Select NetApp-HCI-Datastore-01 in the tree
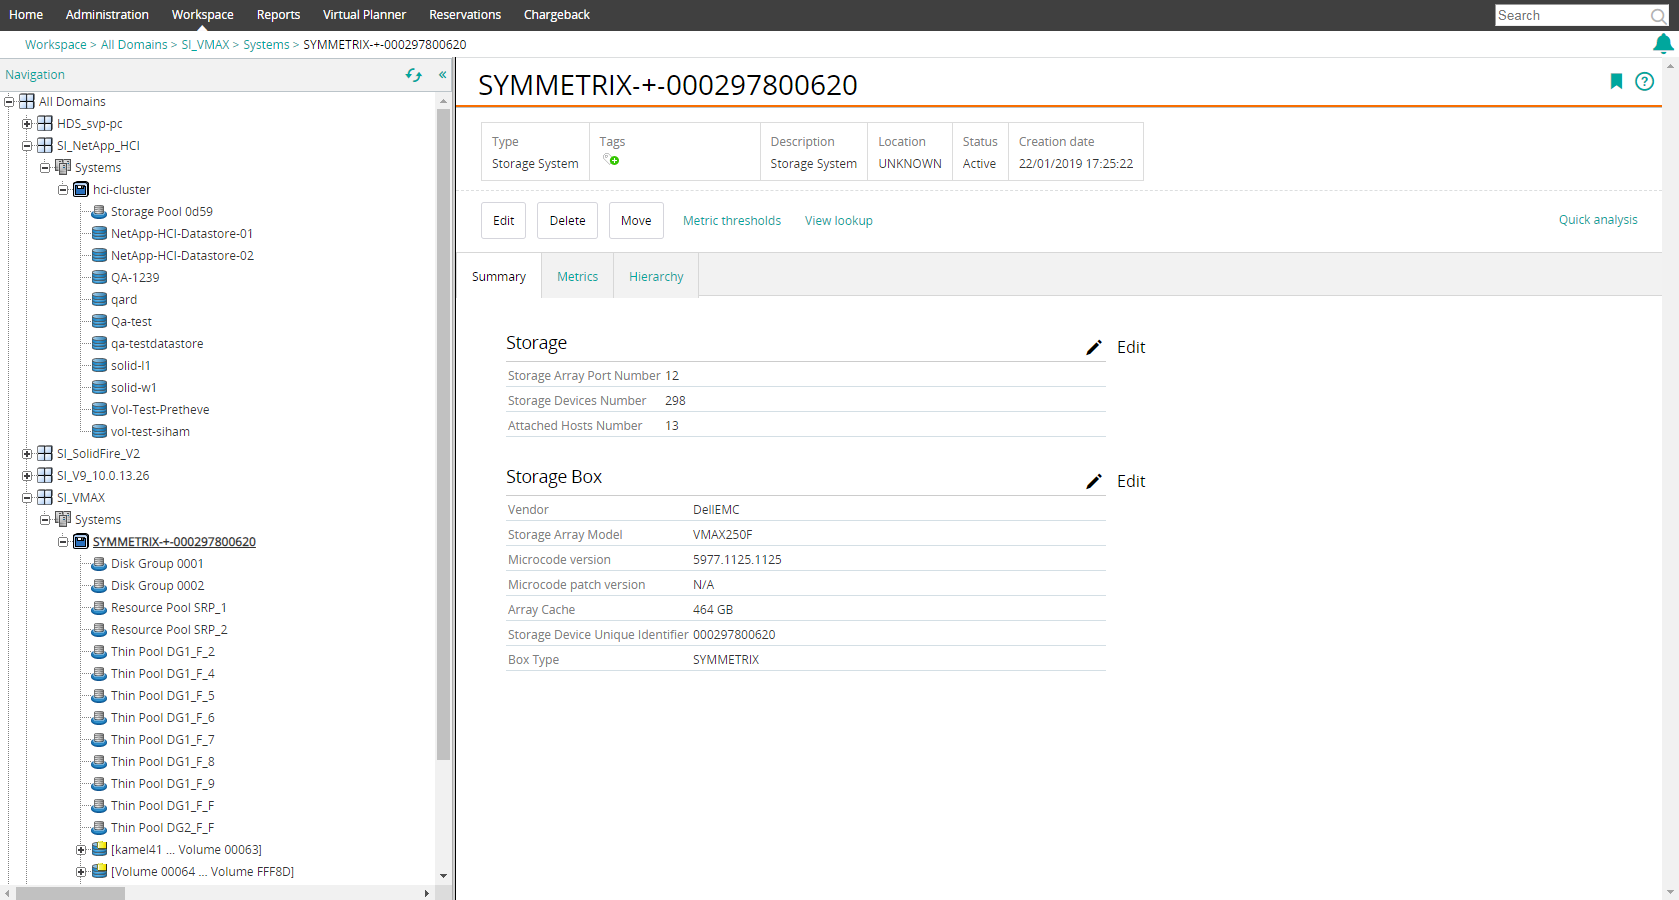Screen dimensions: 1679x900 tap(182, 234)
